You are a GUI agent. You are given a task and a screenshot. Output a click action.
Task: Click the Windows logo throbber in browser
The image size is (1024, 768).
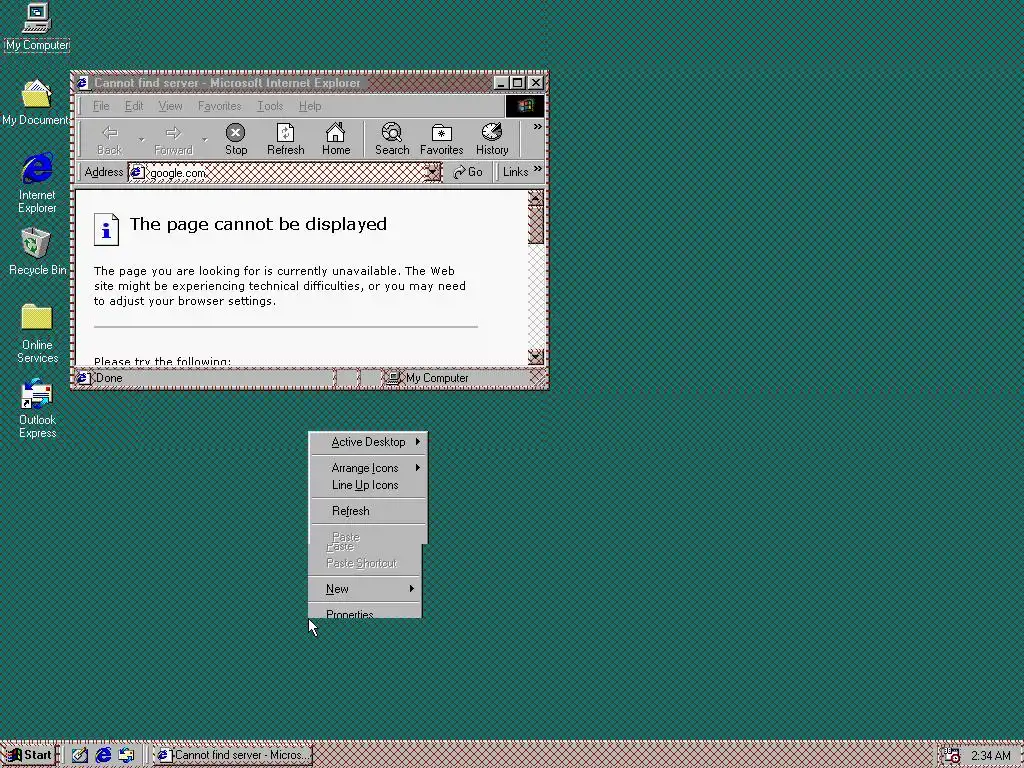tap(525, 106)
